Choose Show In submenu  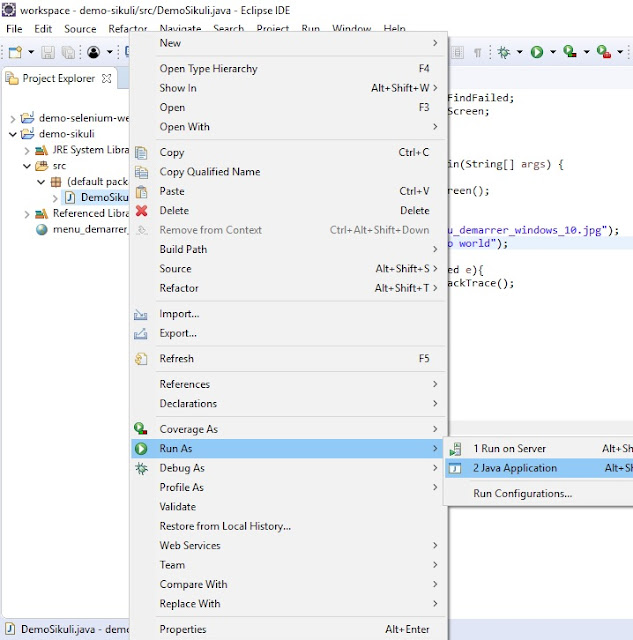pos(289,88)
